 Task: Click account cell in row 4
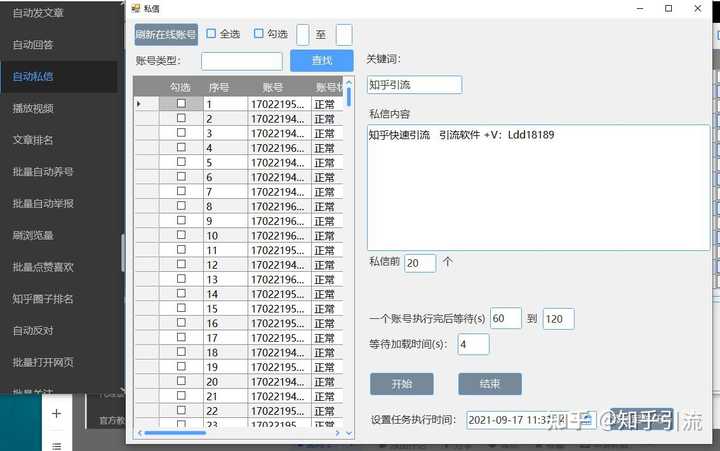[279, 148]
